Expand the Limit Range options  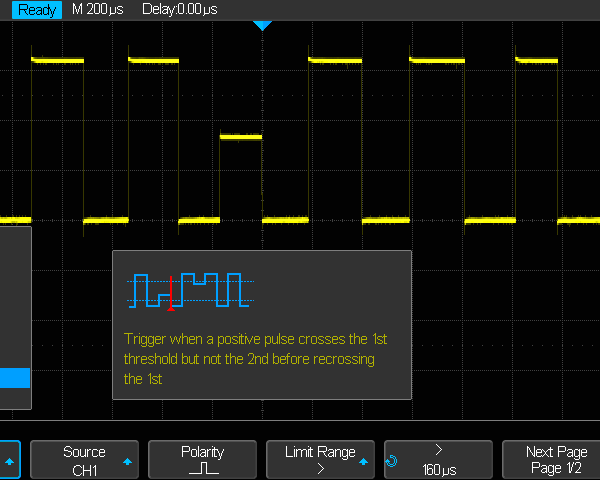pos(320,460)
